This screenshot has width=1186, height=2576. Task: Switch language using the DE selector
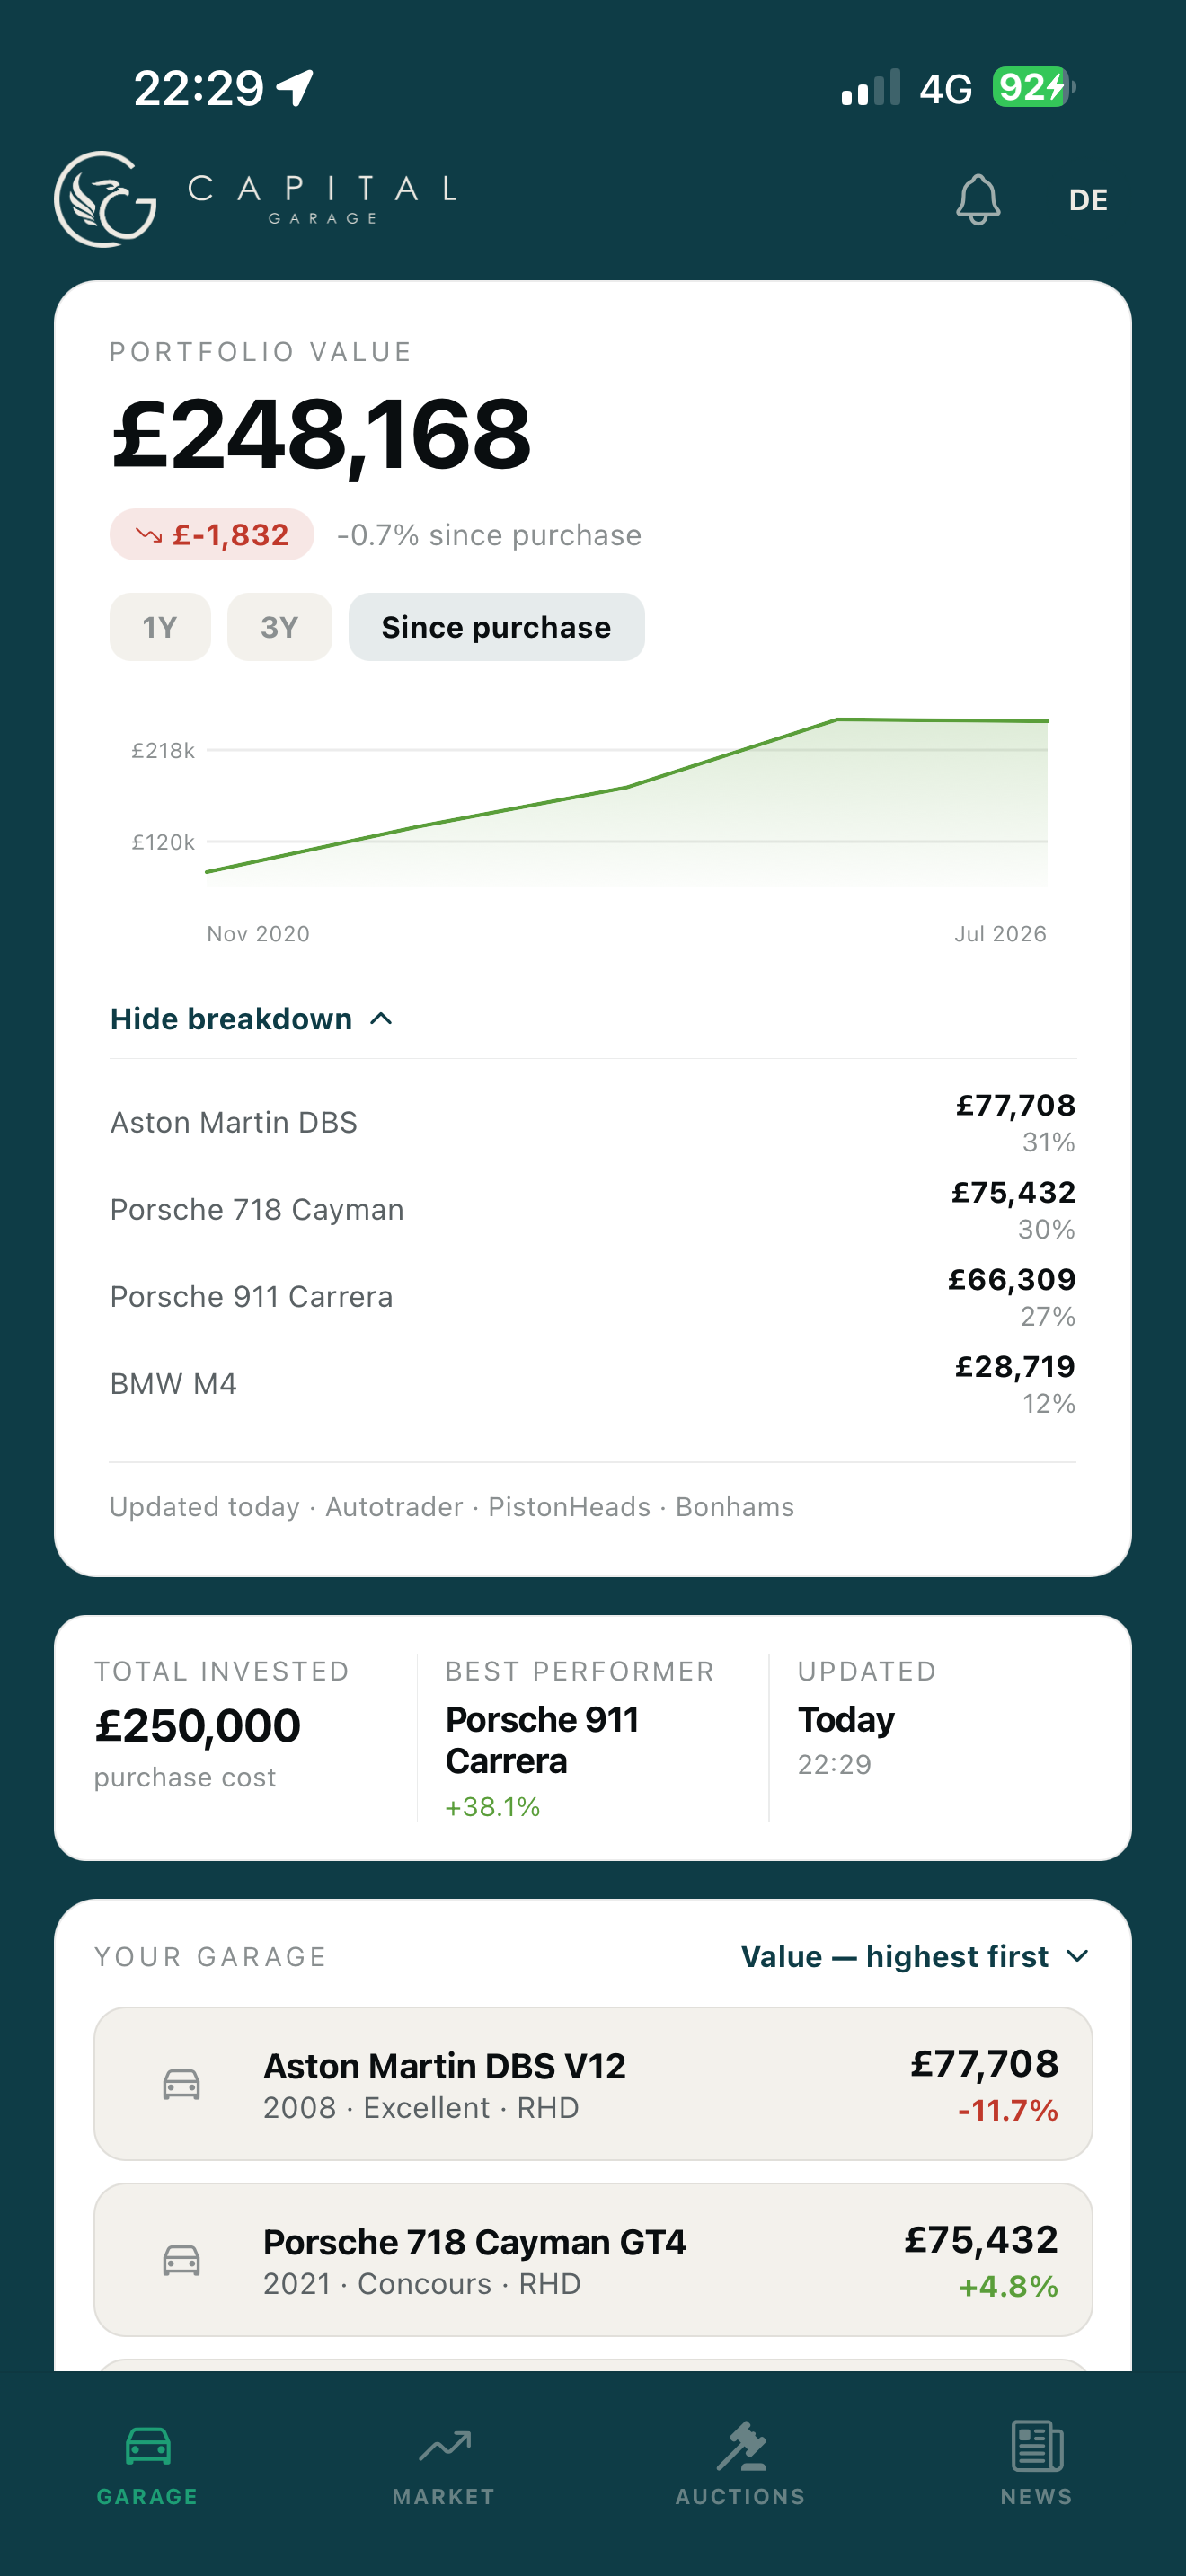[x=1088, y=200]
